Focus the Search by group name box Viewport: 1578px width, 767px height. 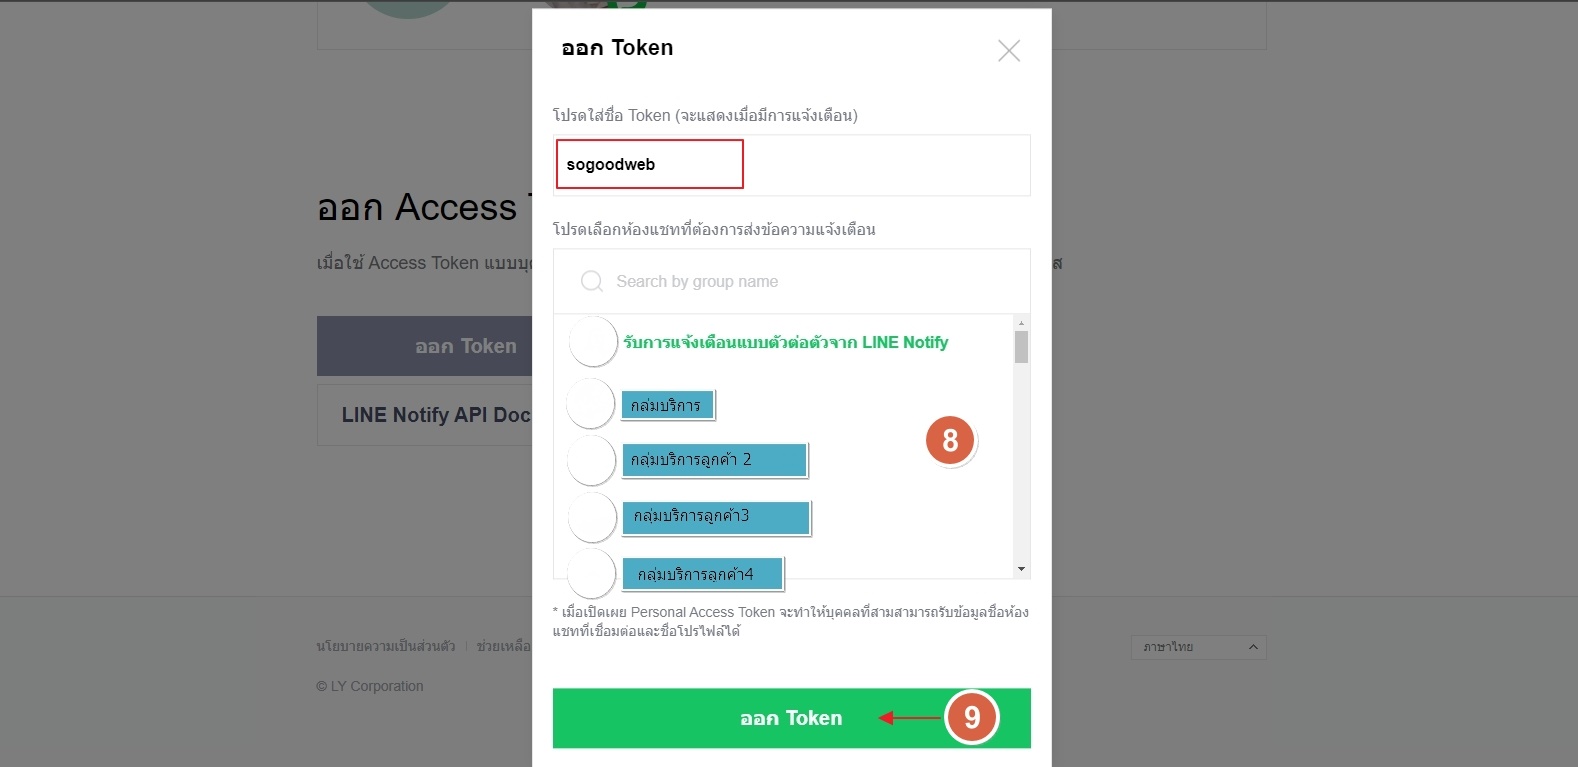791,281
